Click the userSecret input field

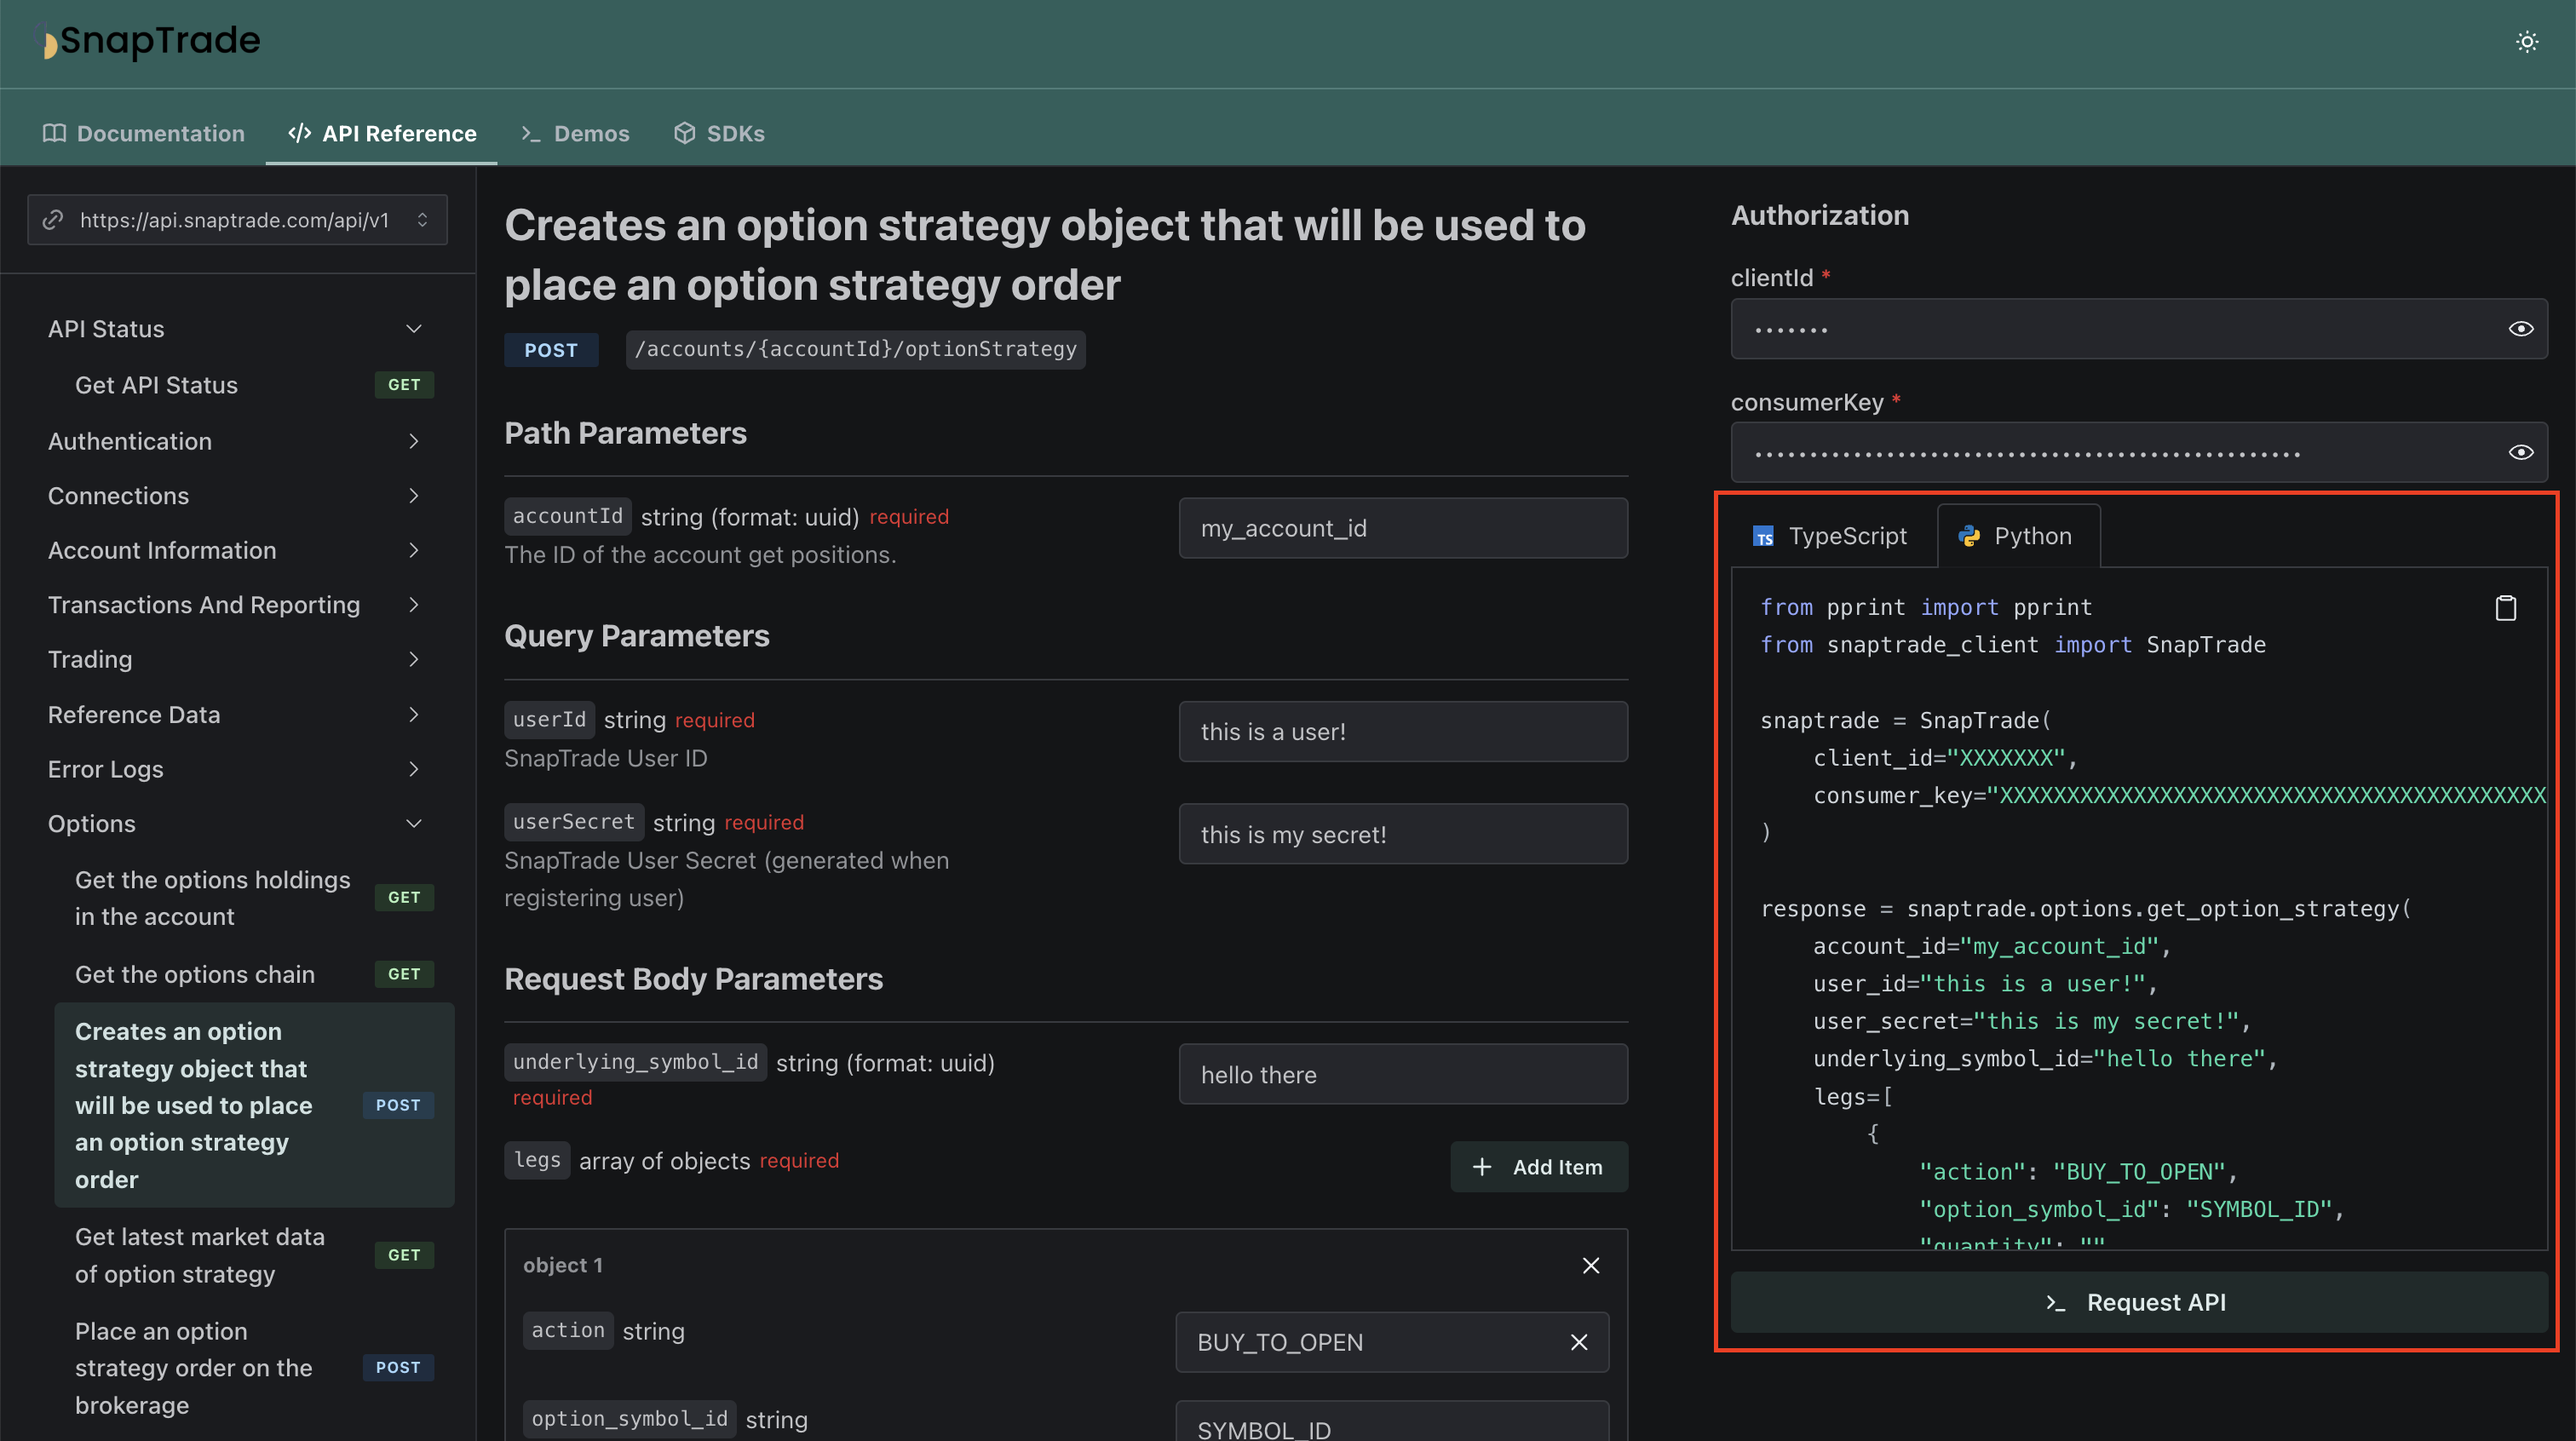point(1403,834)
